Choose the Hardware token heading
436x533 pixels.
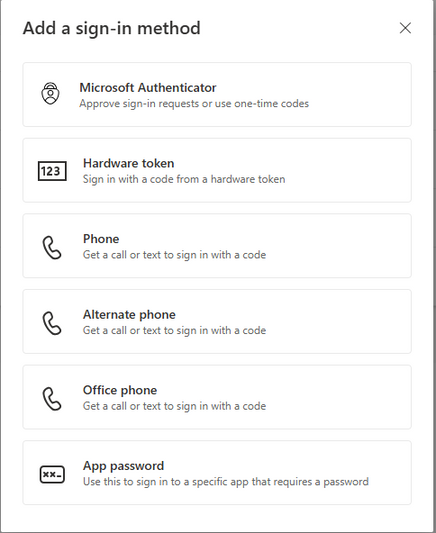(x=128, y=163)
